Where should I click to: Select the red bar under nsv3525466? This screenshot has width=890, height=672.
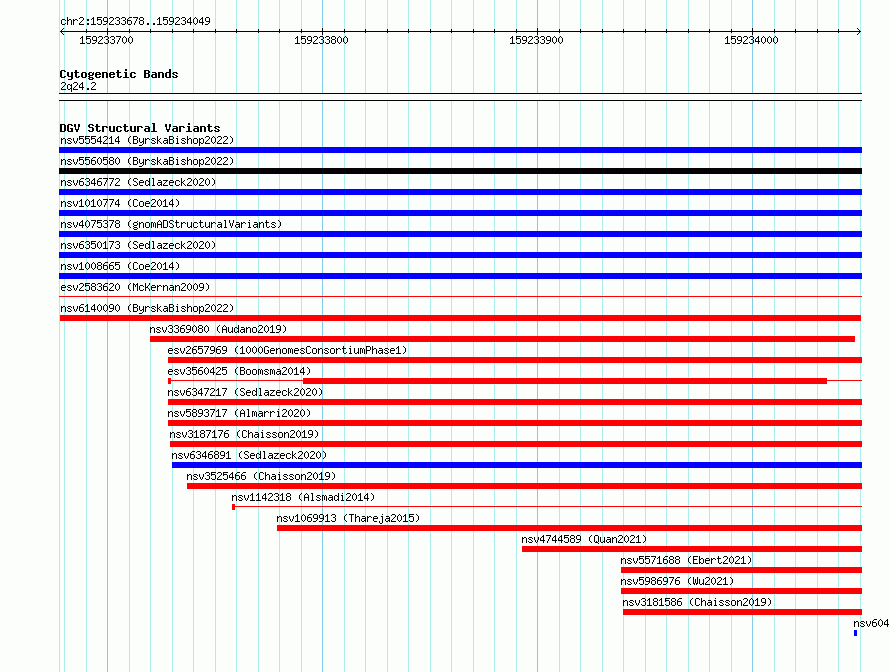[524, 486]
